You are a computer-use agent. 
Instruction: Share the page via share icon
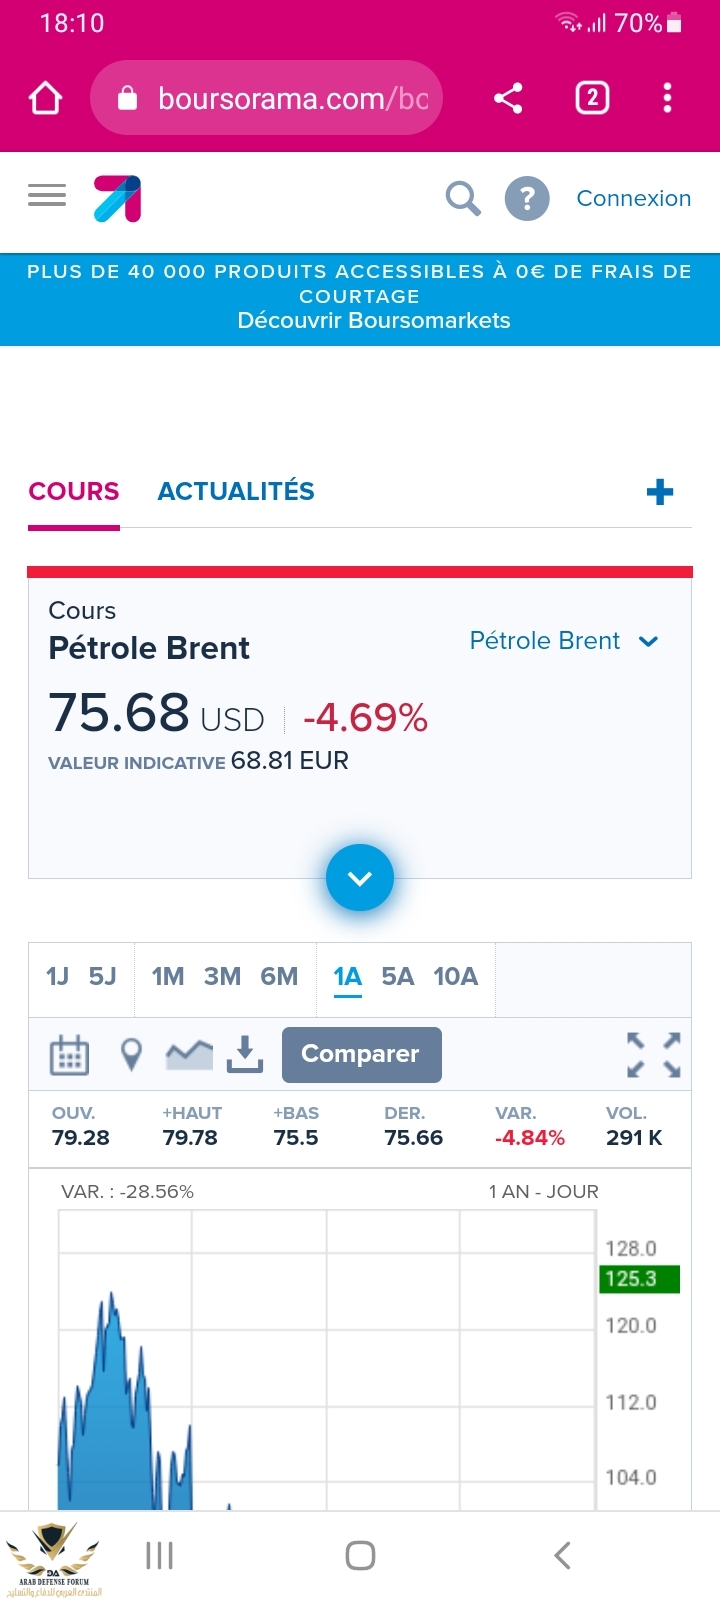[x=508, y=98]
